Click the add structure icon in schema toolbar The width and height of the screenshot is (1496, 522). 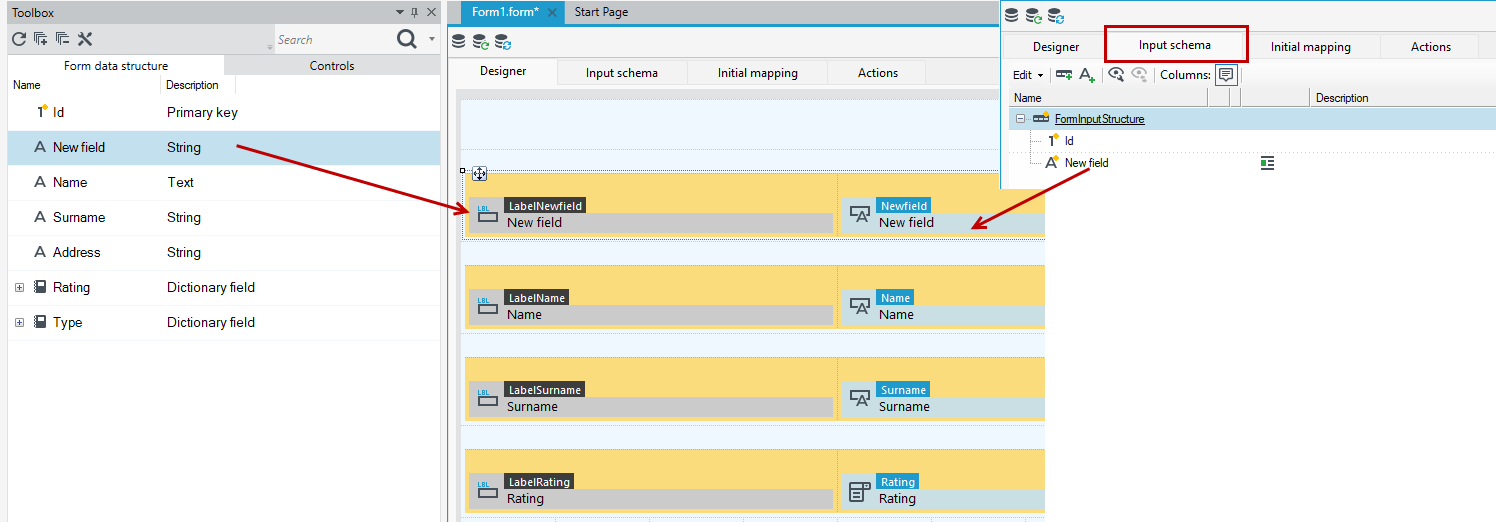pyautogui.click(x=1064, y=75)
